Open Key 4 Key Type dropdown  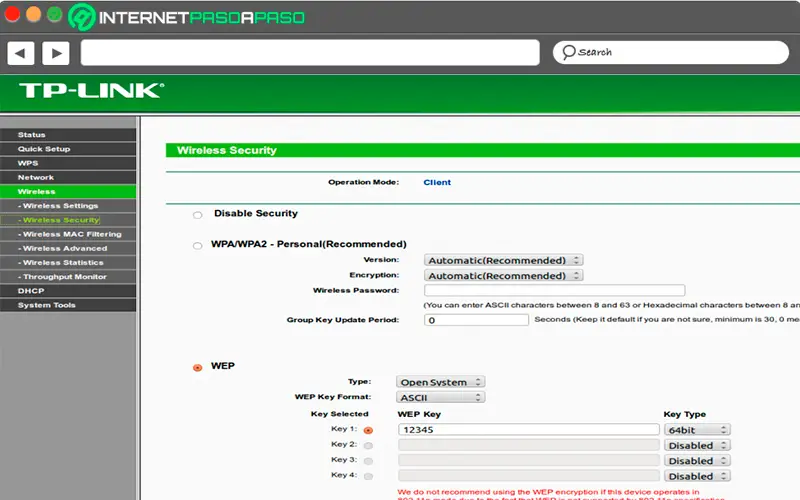click(x=697, y=476)
